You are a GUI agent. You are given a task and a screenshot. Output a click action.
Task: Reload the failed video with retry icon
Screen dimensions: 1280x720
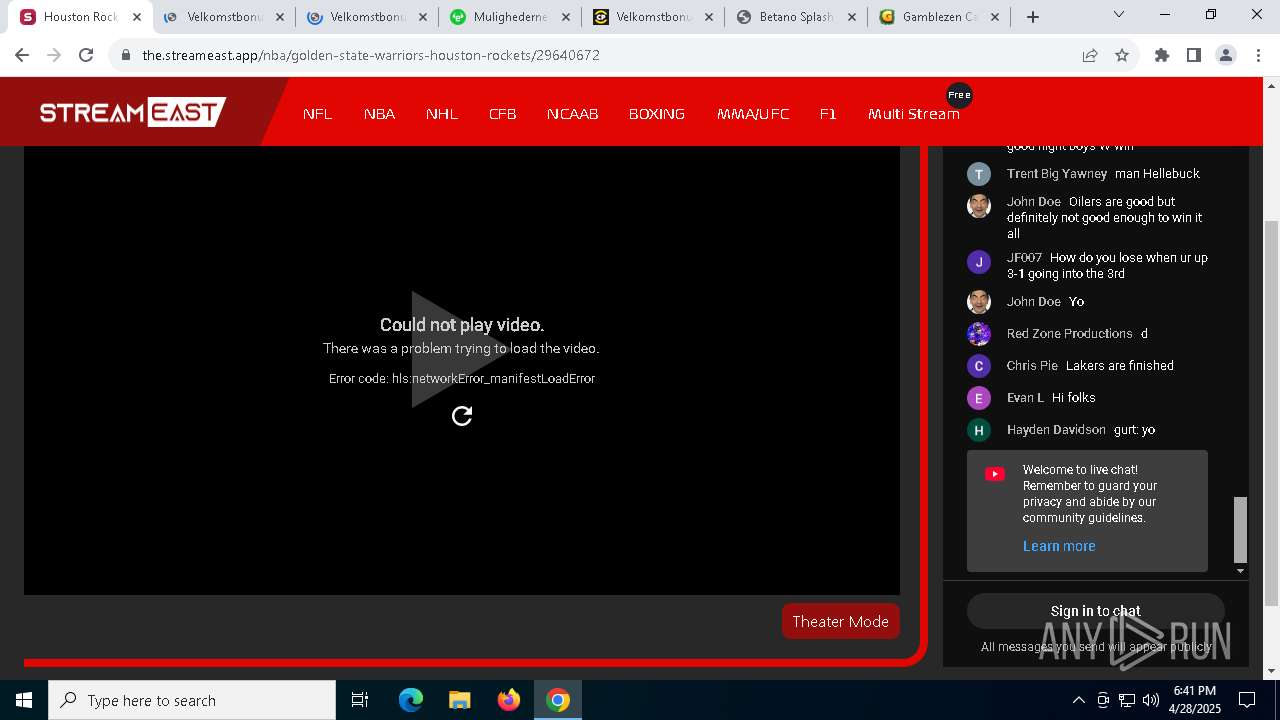[x=462, y=416]
